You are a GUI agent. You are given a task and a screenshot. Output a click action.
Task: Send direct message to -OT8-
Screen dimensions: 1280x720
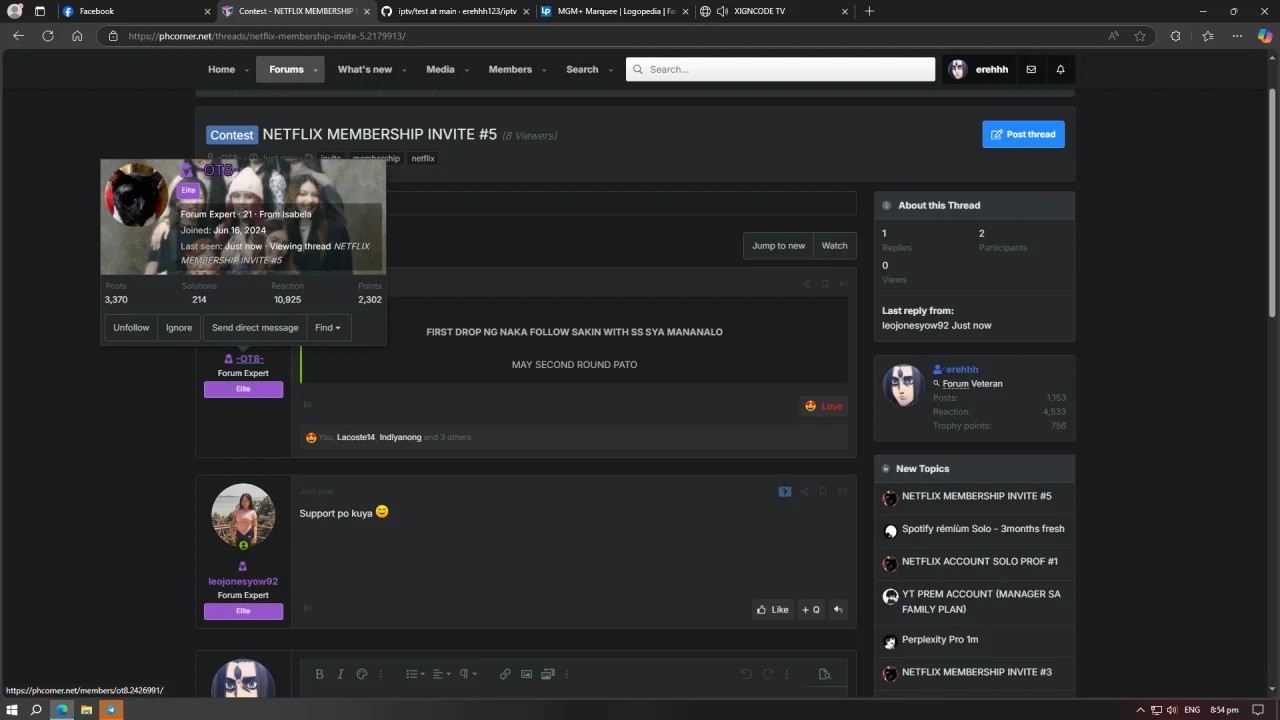point(255,328)
